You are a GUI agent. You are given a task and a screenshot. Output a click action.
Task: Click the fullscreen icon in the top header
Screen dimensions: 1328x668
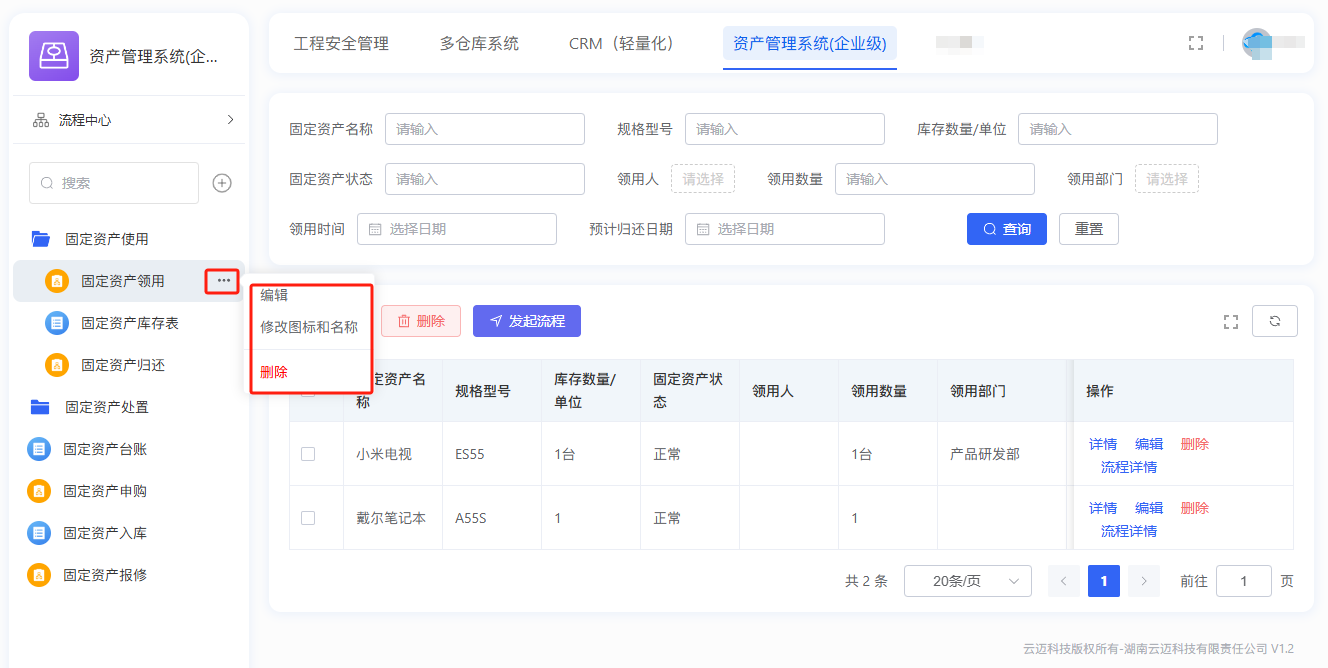click(1195, 43)
